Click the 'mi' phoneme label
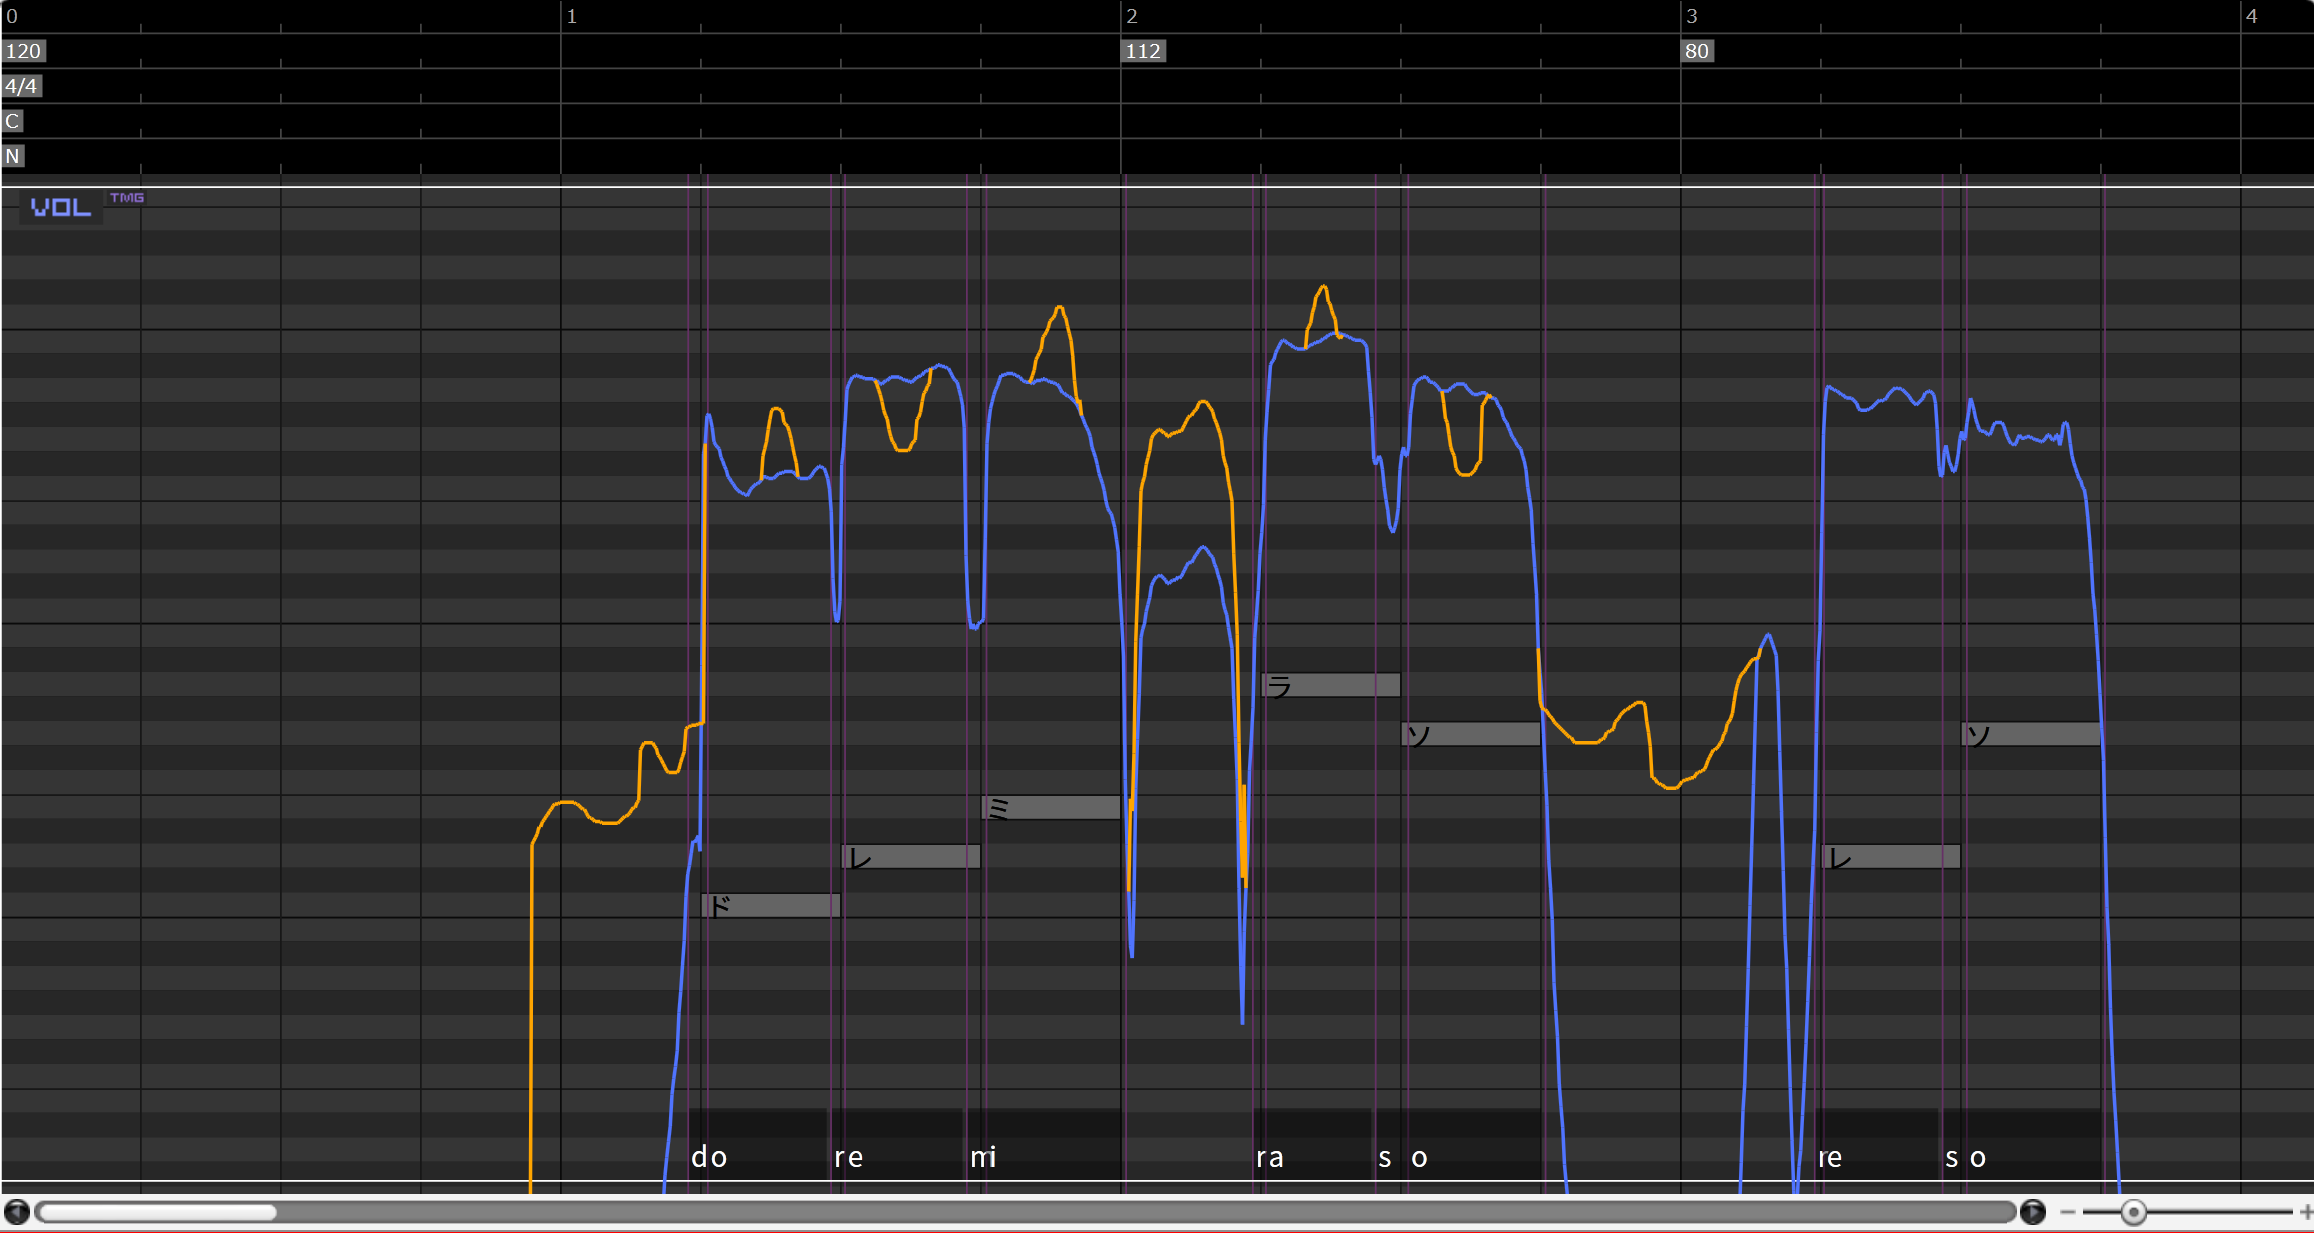This screenshot has width=2314, height=1233. (983, 1157)
